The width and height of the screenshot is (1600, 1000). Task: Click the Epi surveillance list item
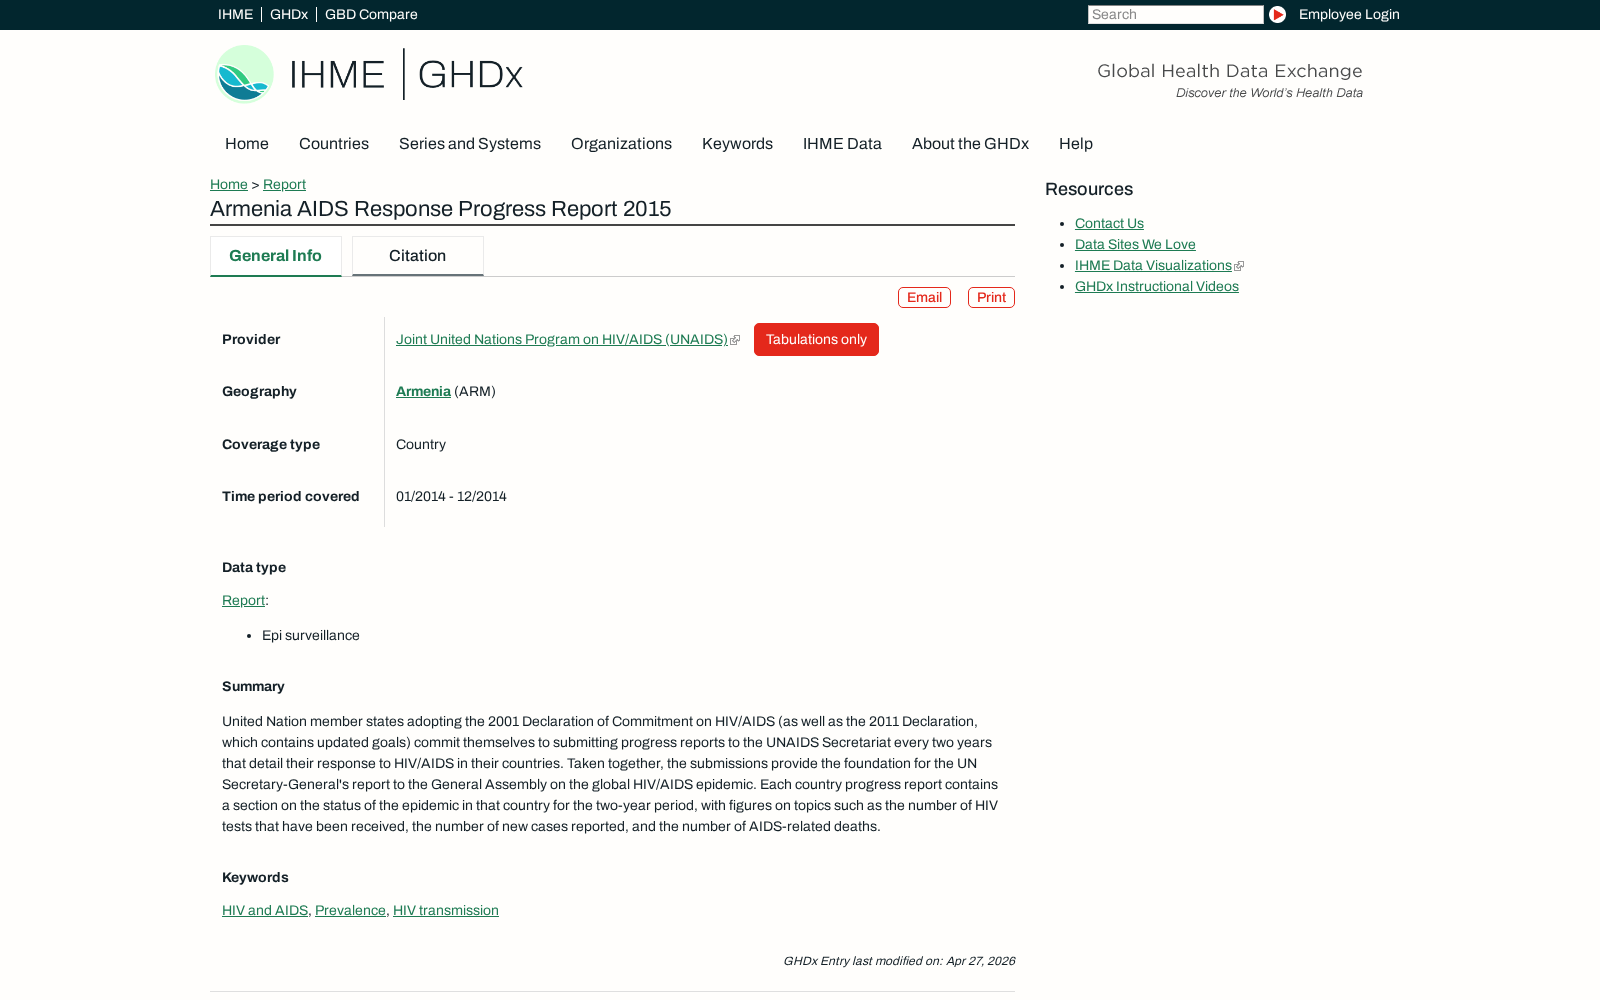[x=311, y=636]
